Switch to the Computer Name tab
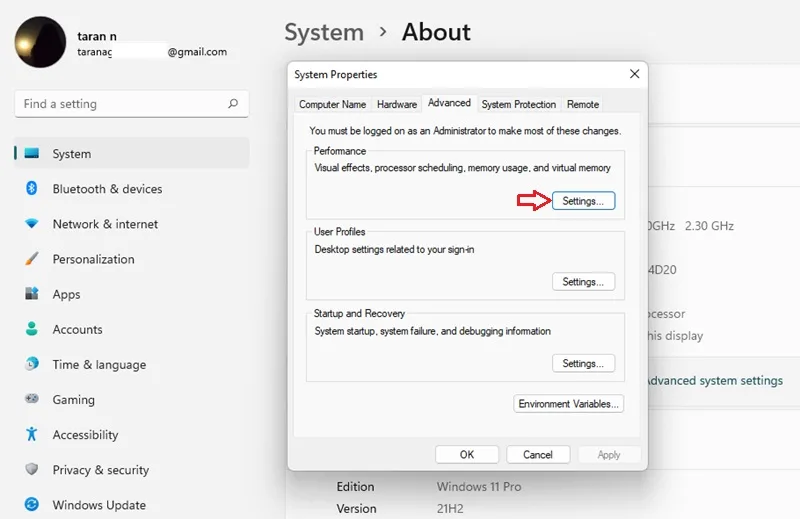Screen dimensions: 800x519 coord(333,104)
